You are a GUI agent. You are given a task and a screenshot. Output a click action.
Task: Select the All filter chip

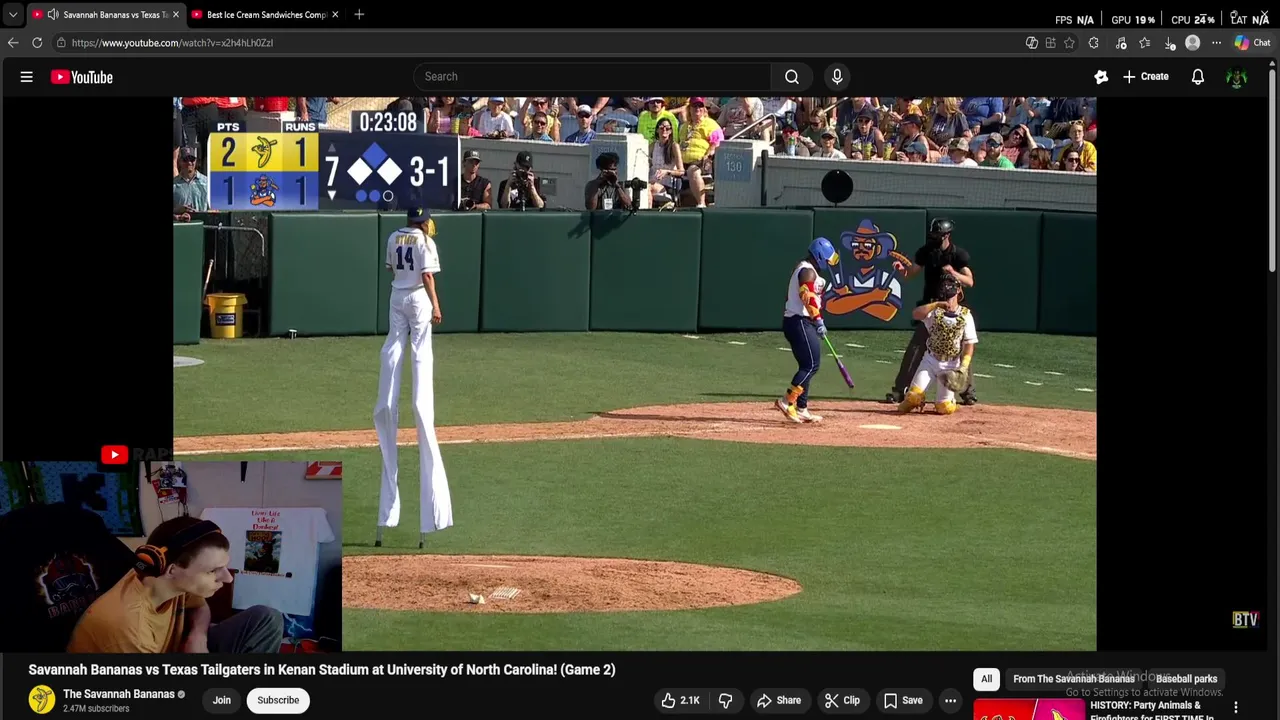pyautogui.click(x=987, y=679)
